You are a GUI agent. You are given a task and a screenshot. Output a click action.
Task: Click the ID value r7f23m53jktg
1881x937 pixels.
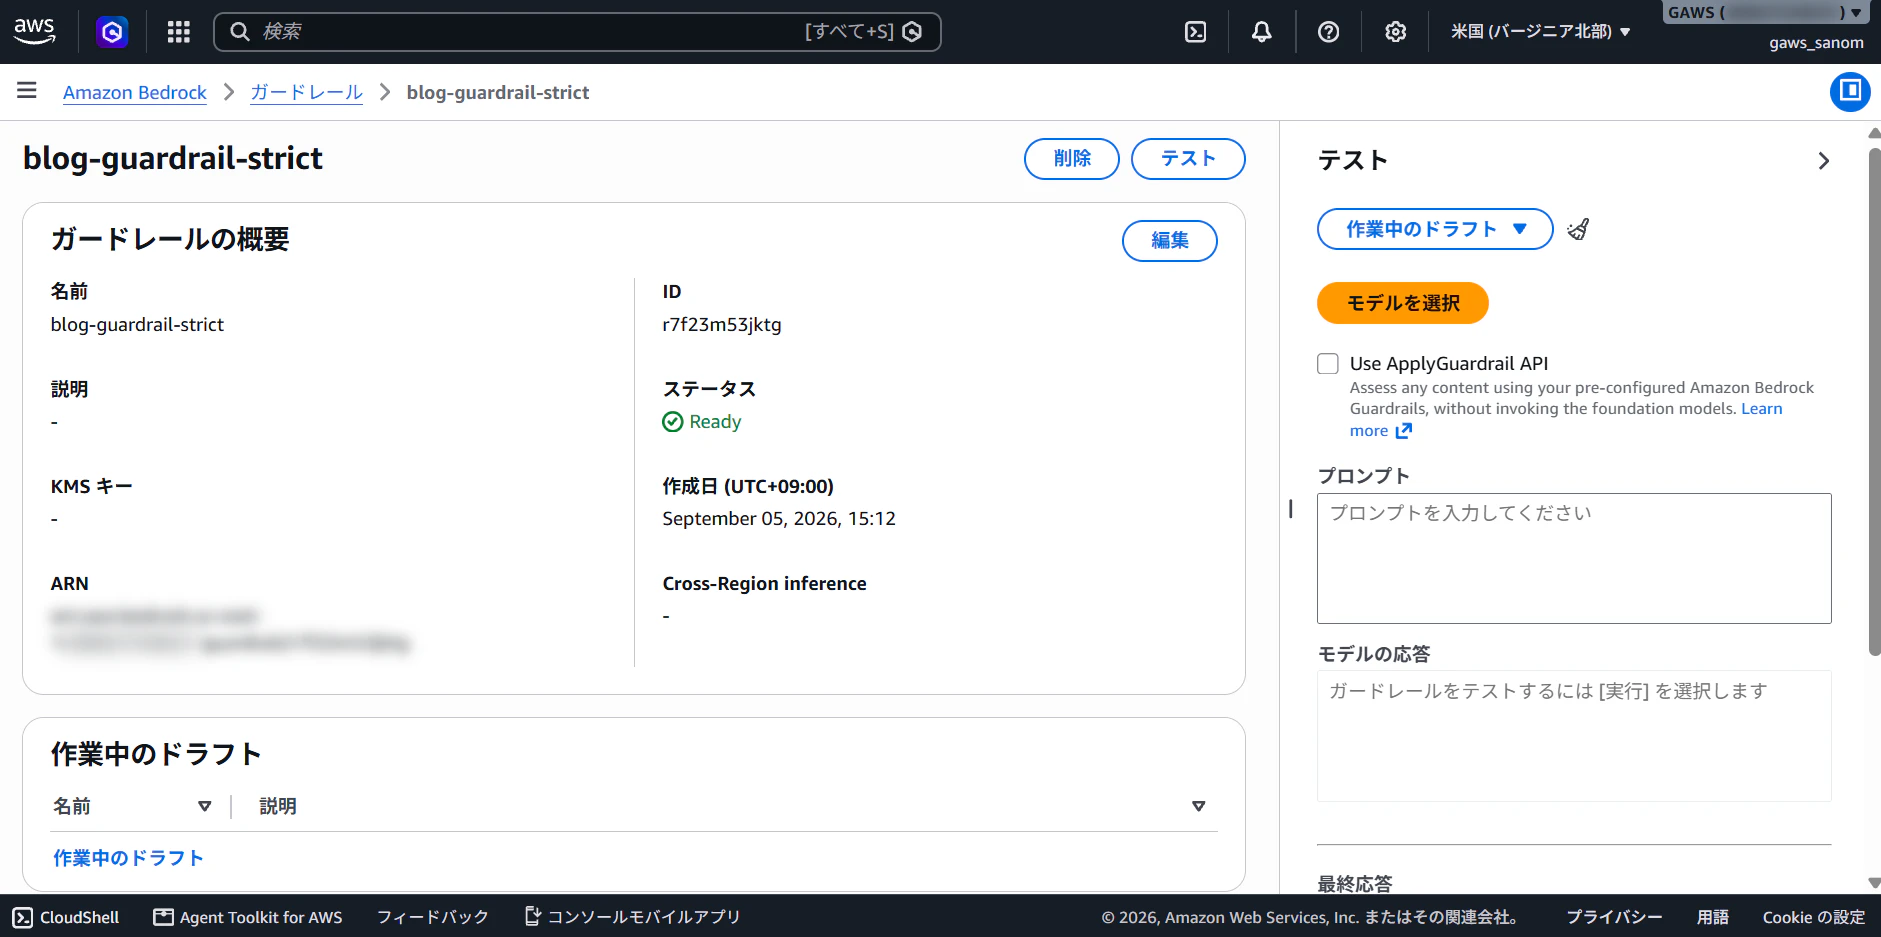click(722, 325)
